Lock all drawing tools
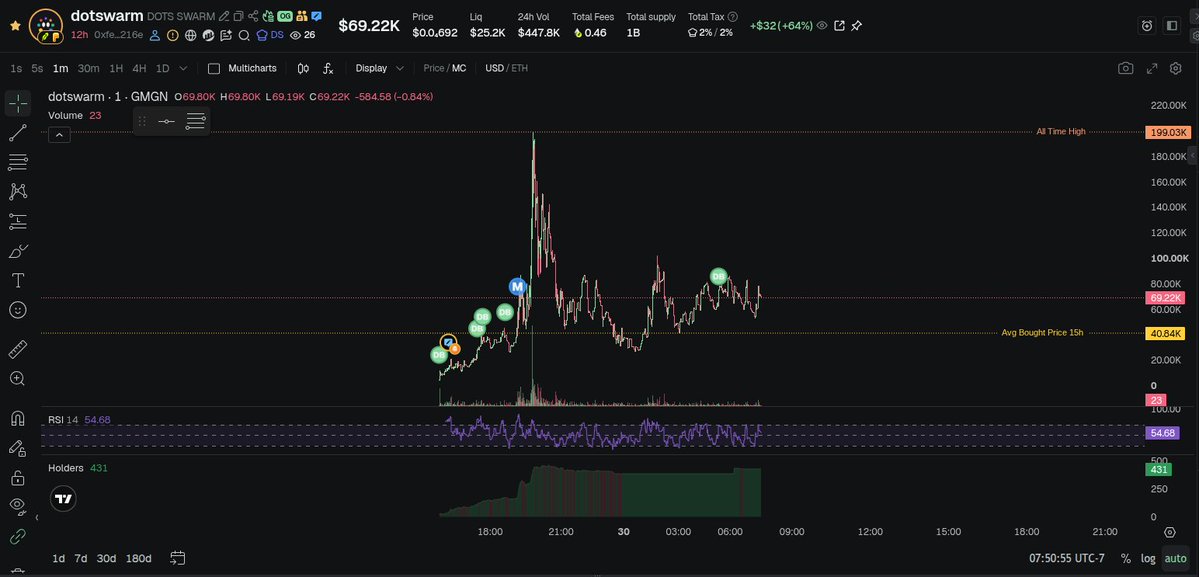 pos(18,478)
